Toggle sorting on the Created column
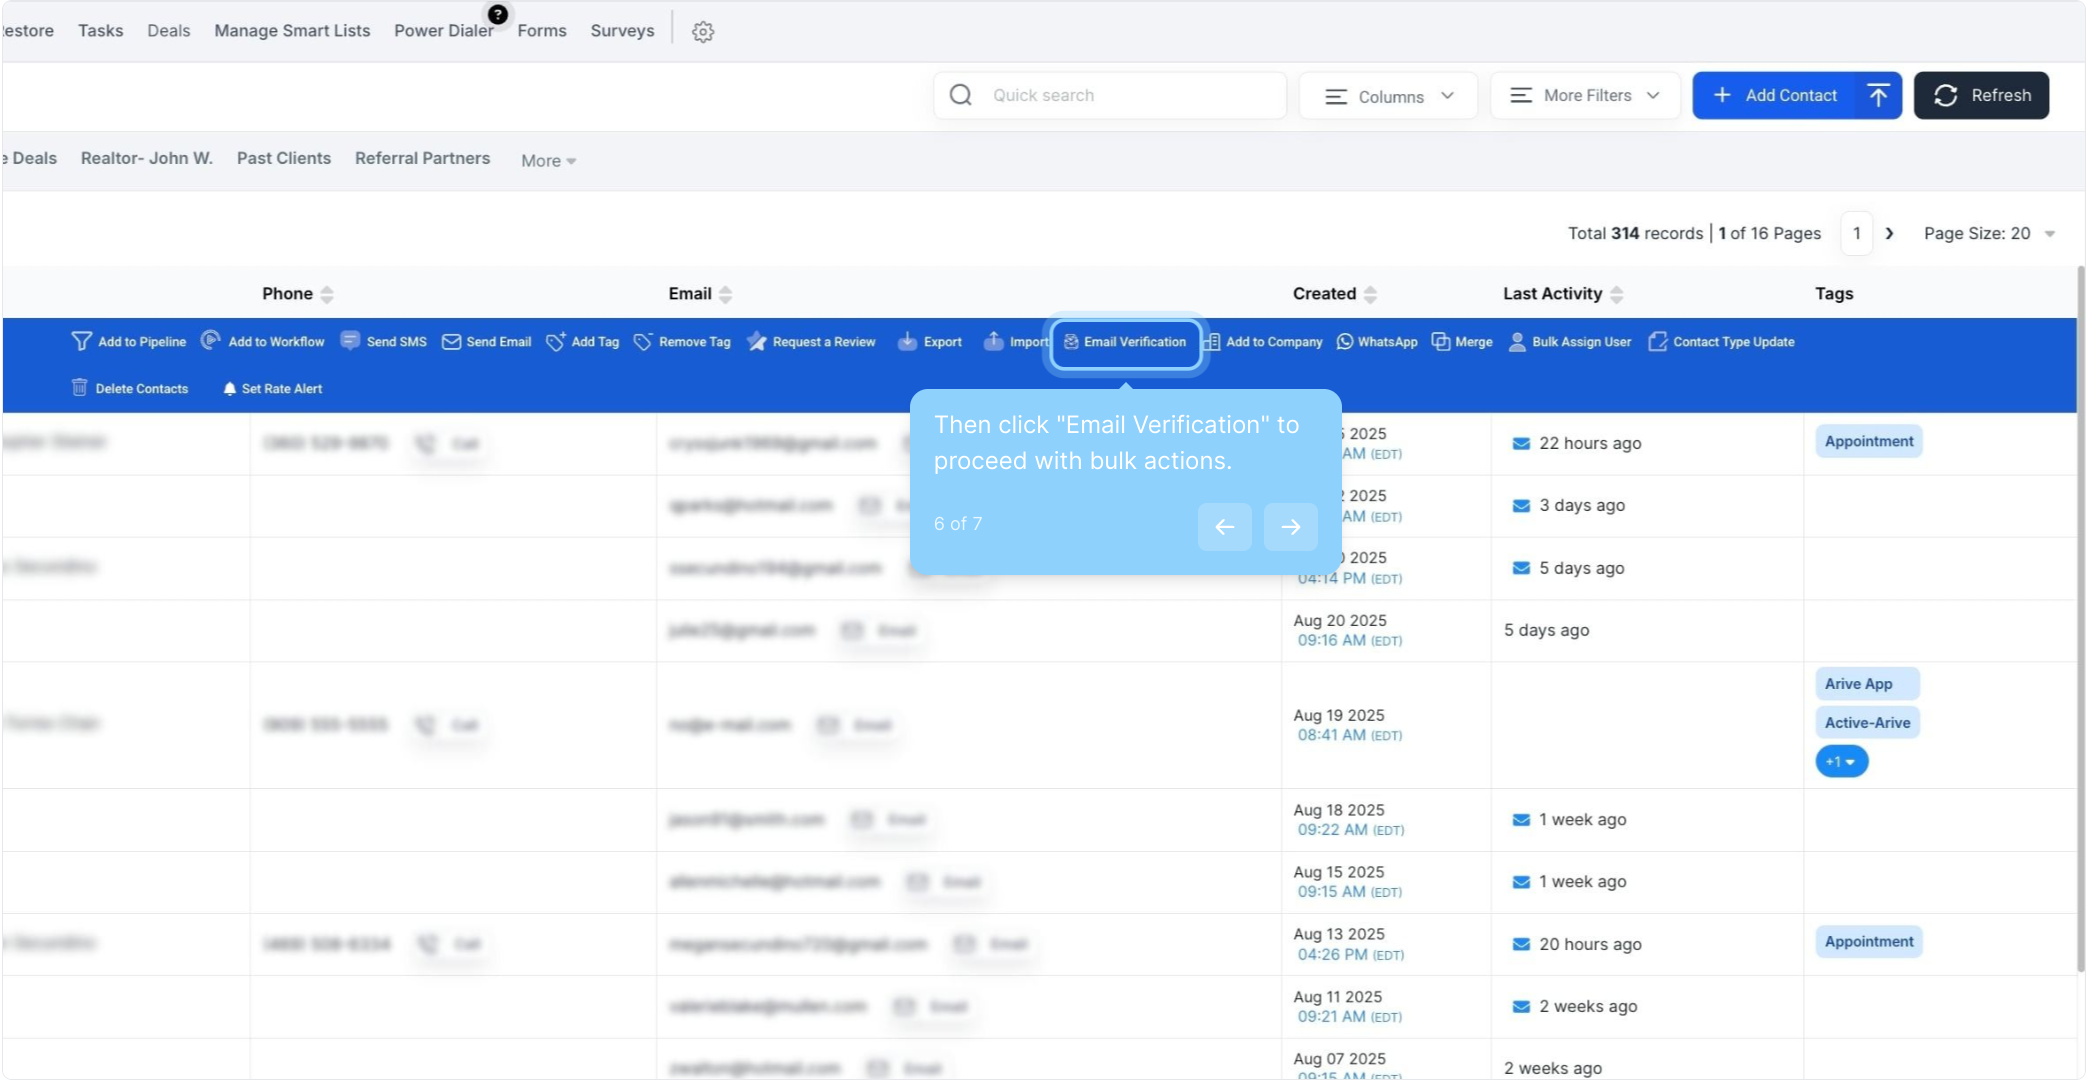 (x=1370, y=294)
